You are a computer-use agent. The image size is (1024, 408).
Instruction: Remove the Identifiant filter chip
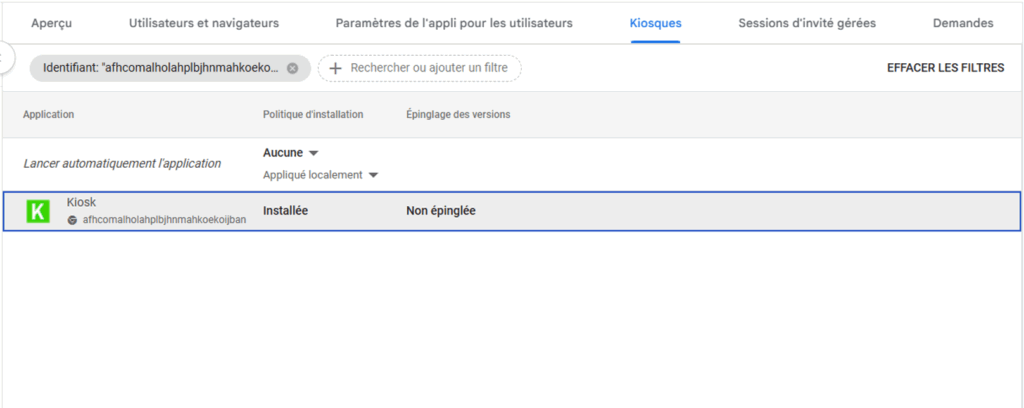tap(292, 68)
